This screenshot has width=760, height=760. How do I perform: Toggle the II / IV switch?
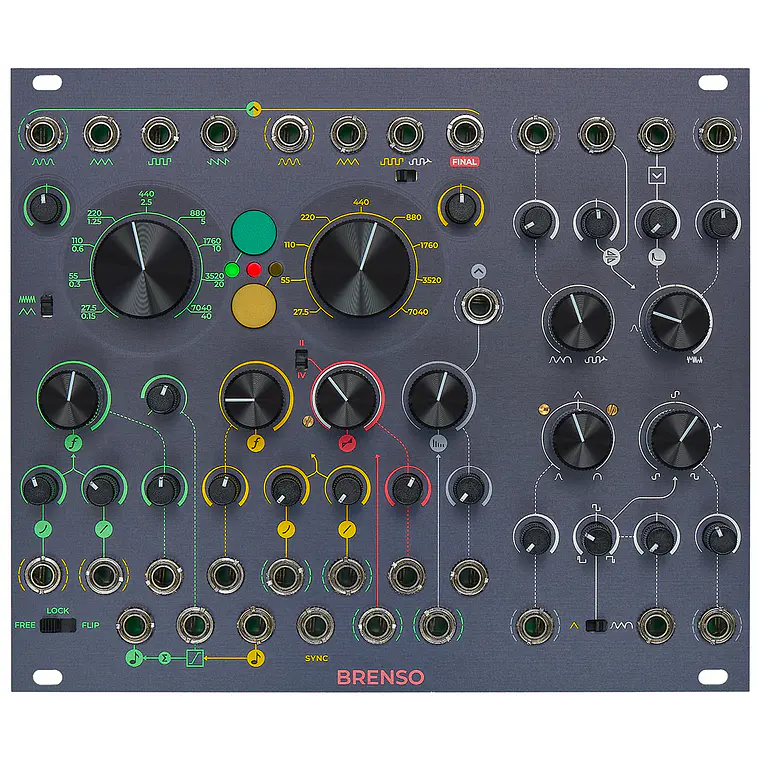301,360
